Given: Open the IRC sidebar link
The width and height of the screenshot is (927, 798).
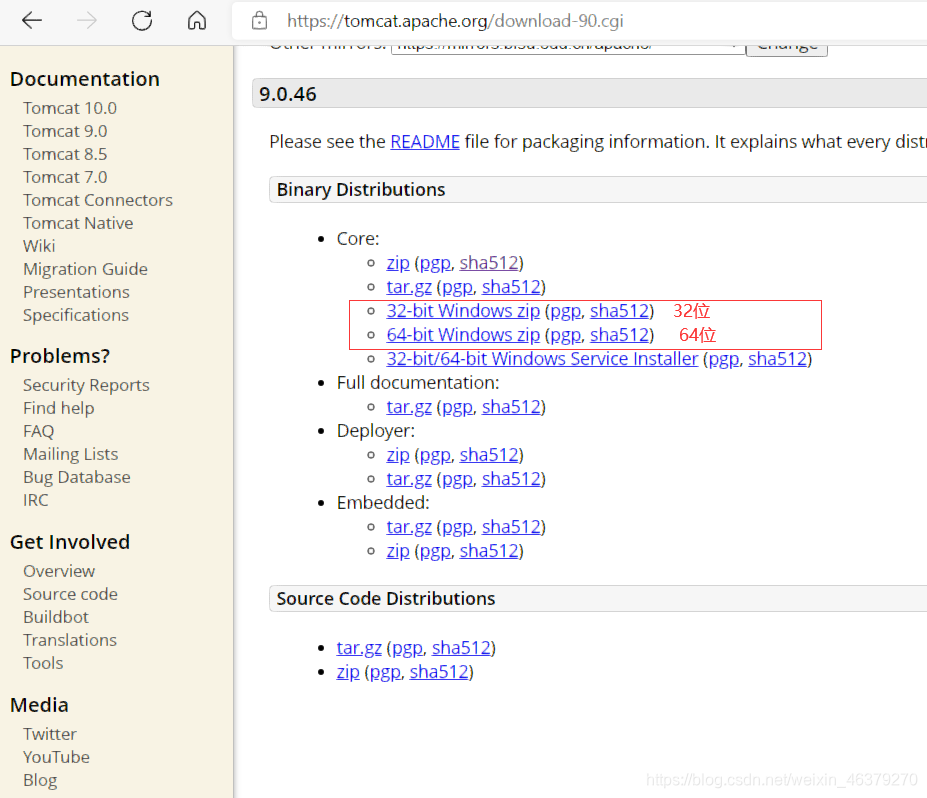Looking at the screenshot, I should [x=35, y=501].
